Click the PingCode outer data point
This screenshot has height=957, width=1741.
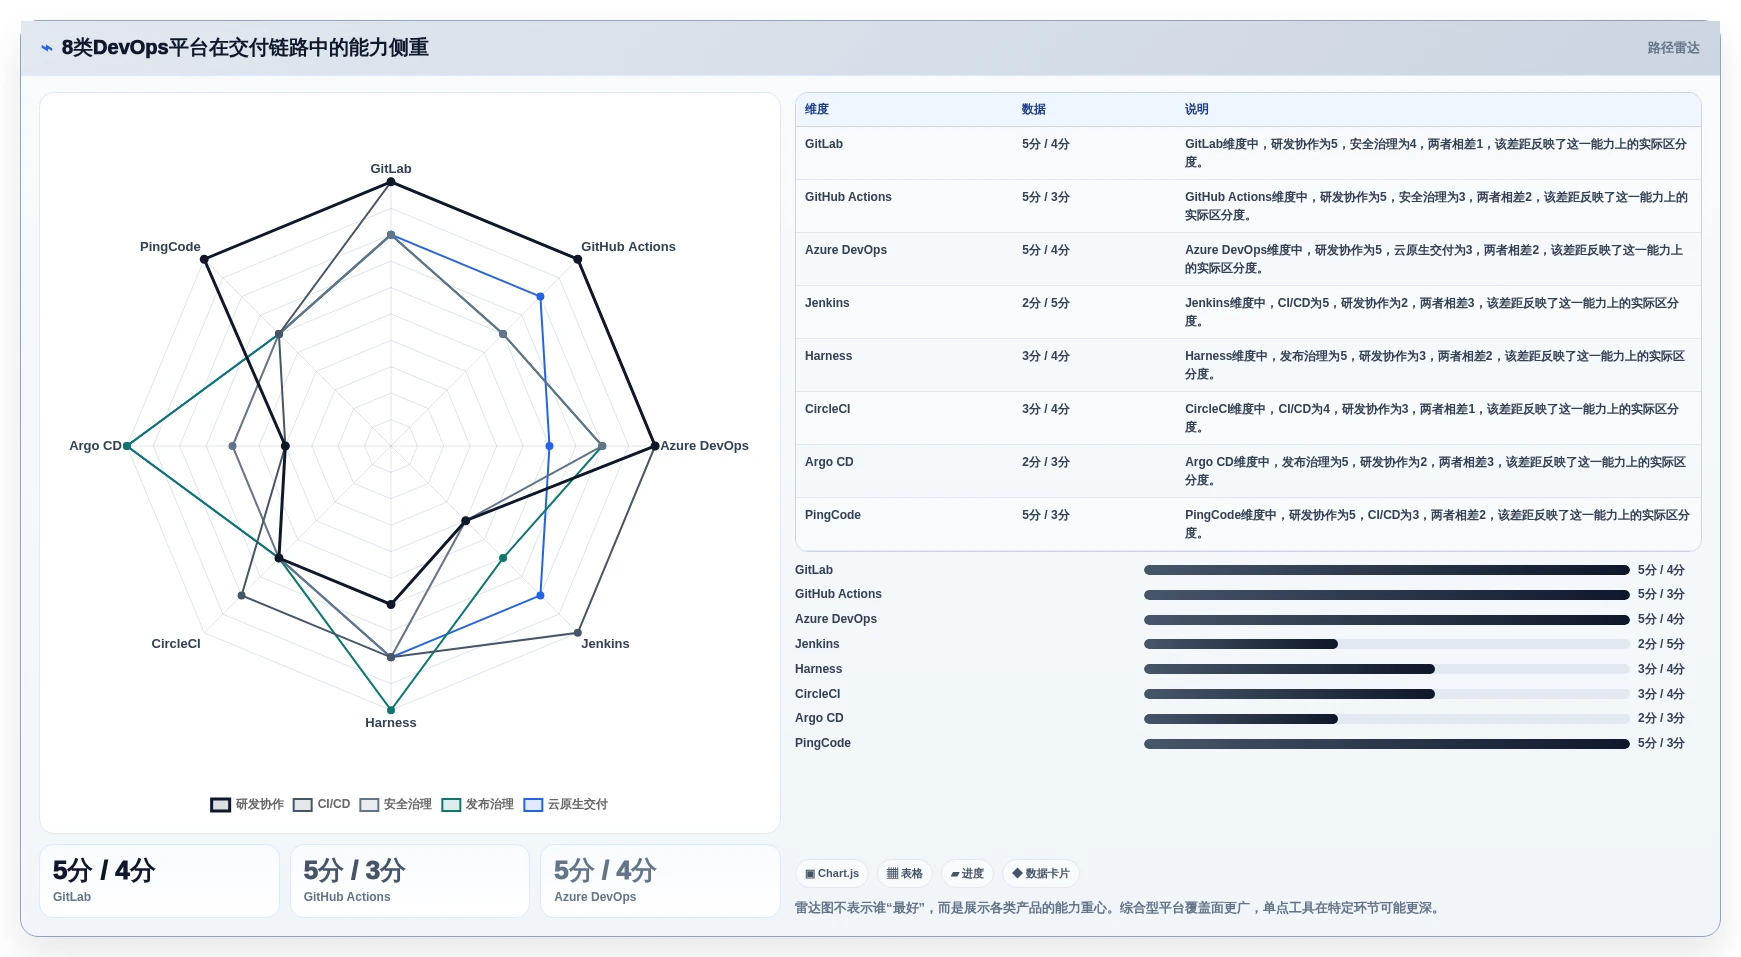(204, 260)
